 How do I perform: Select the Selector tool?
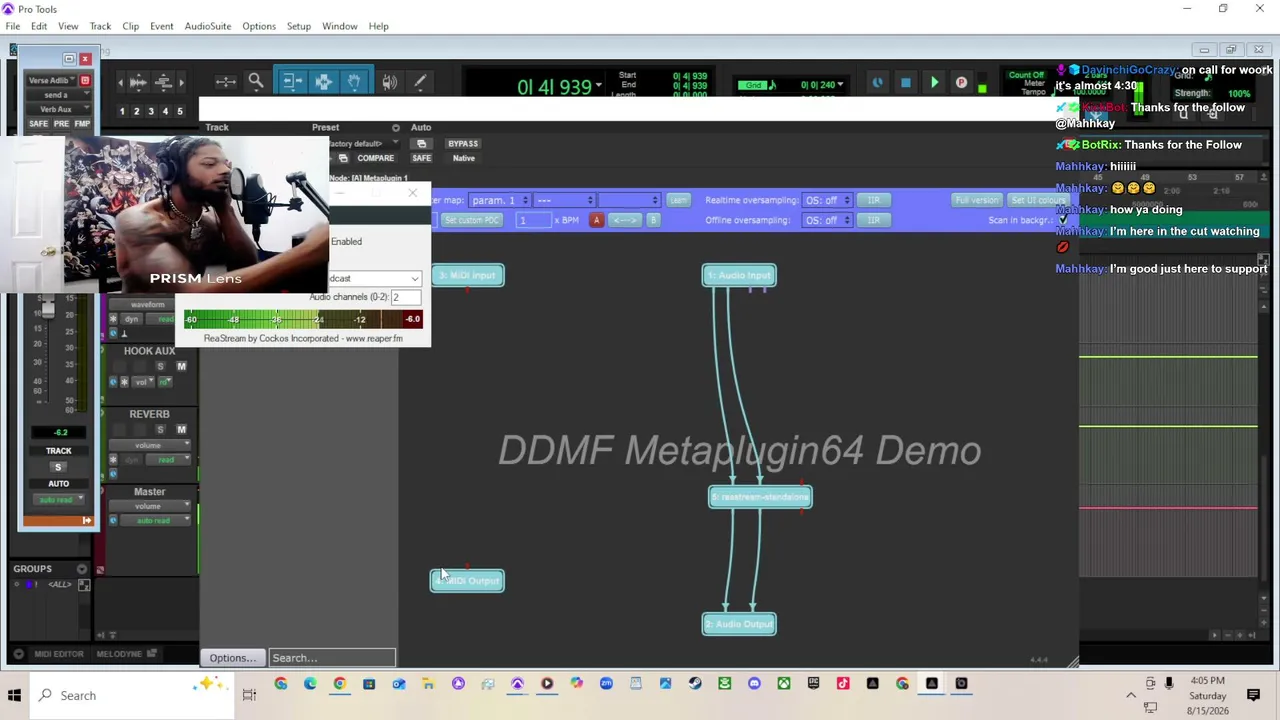tap(323, 82)
